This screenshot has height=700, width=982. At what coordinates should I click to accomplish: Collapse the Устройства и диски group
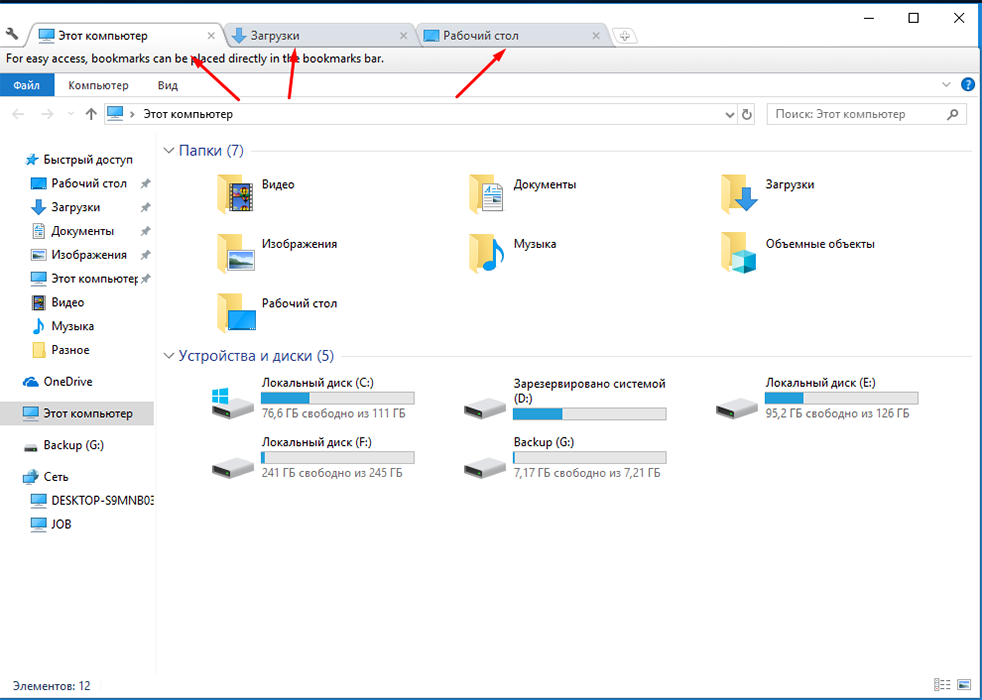[x=168, y=356]
